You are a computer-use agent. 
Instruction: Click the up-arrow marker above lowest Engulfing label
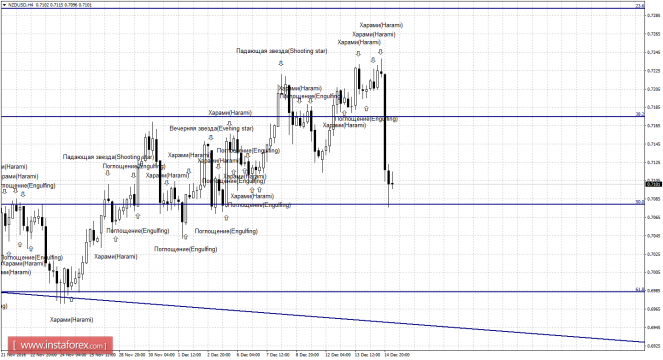coord(185,236)
